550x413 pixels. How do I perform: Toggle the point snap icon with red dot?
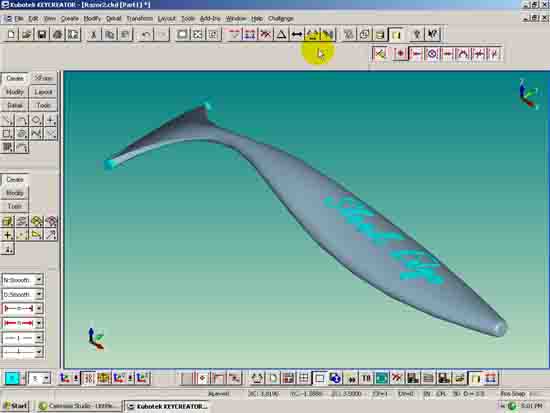coord(400,54)
